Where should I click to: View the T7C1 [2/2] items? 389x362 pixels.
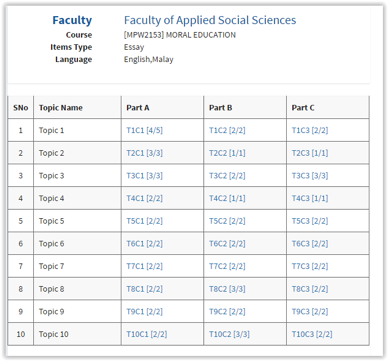point(144,266)
